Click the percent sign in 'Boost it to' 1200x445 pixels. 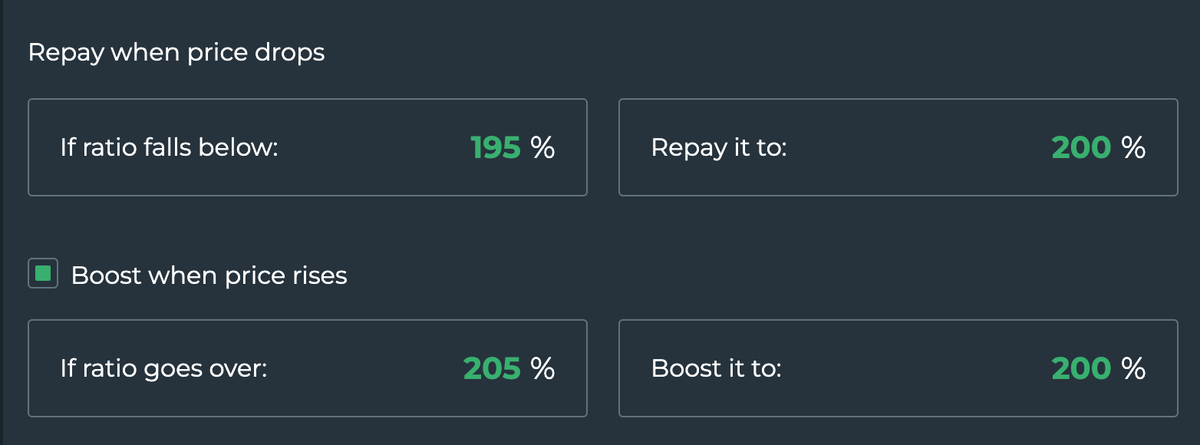click(1133, 368)
